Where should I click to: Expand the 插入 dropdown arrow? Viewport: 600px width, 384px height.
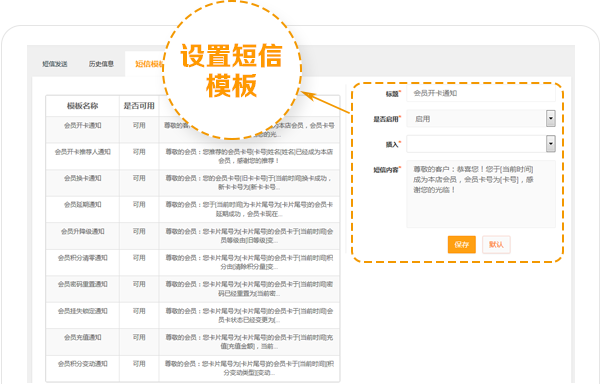551,144
